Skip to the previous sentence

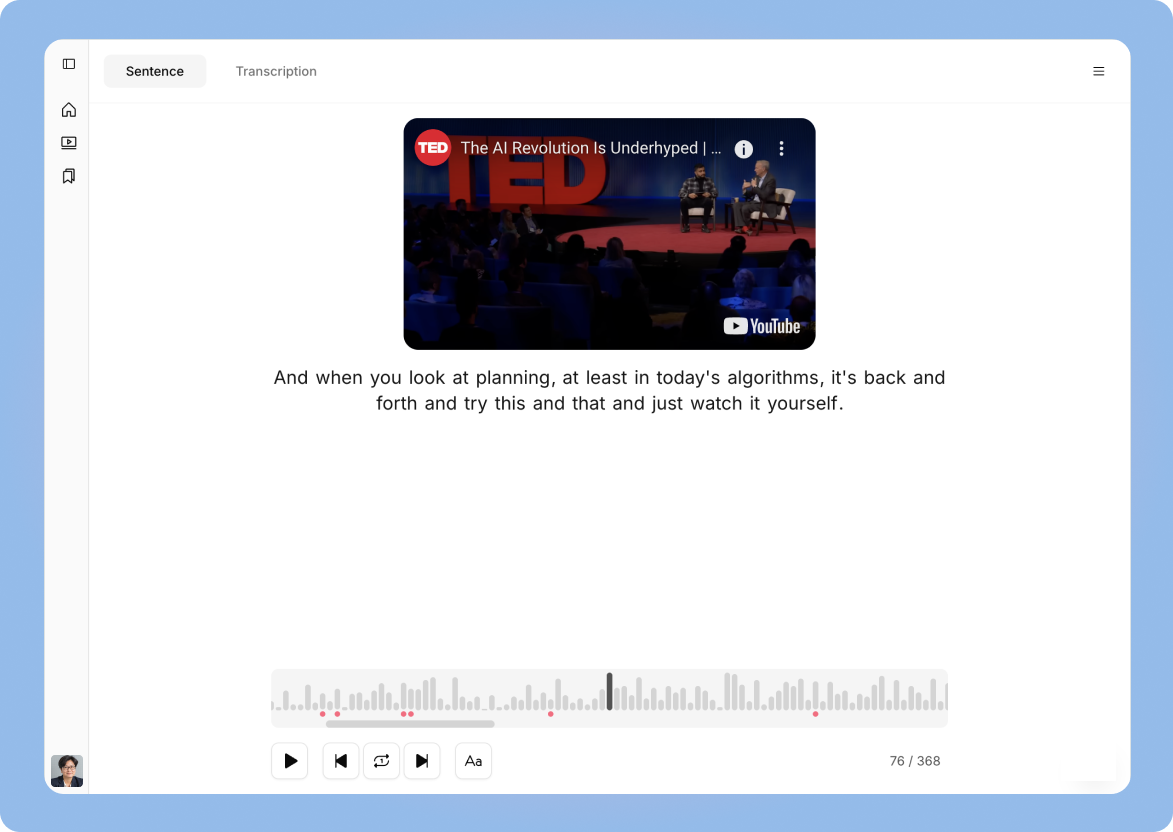[x=340, y=761]
